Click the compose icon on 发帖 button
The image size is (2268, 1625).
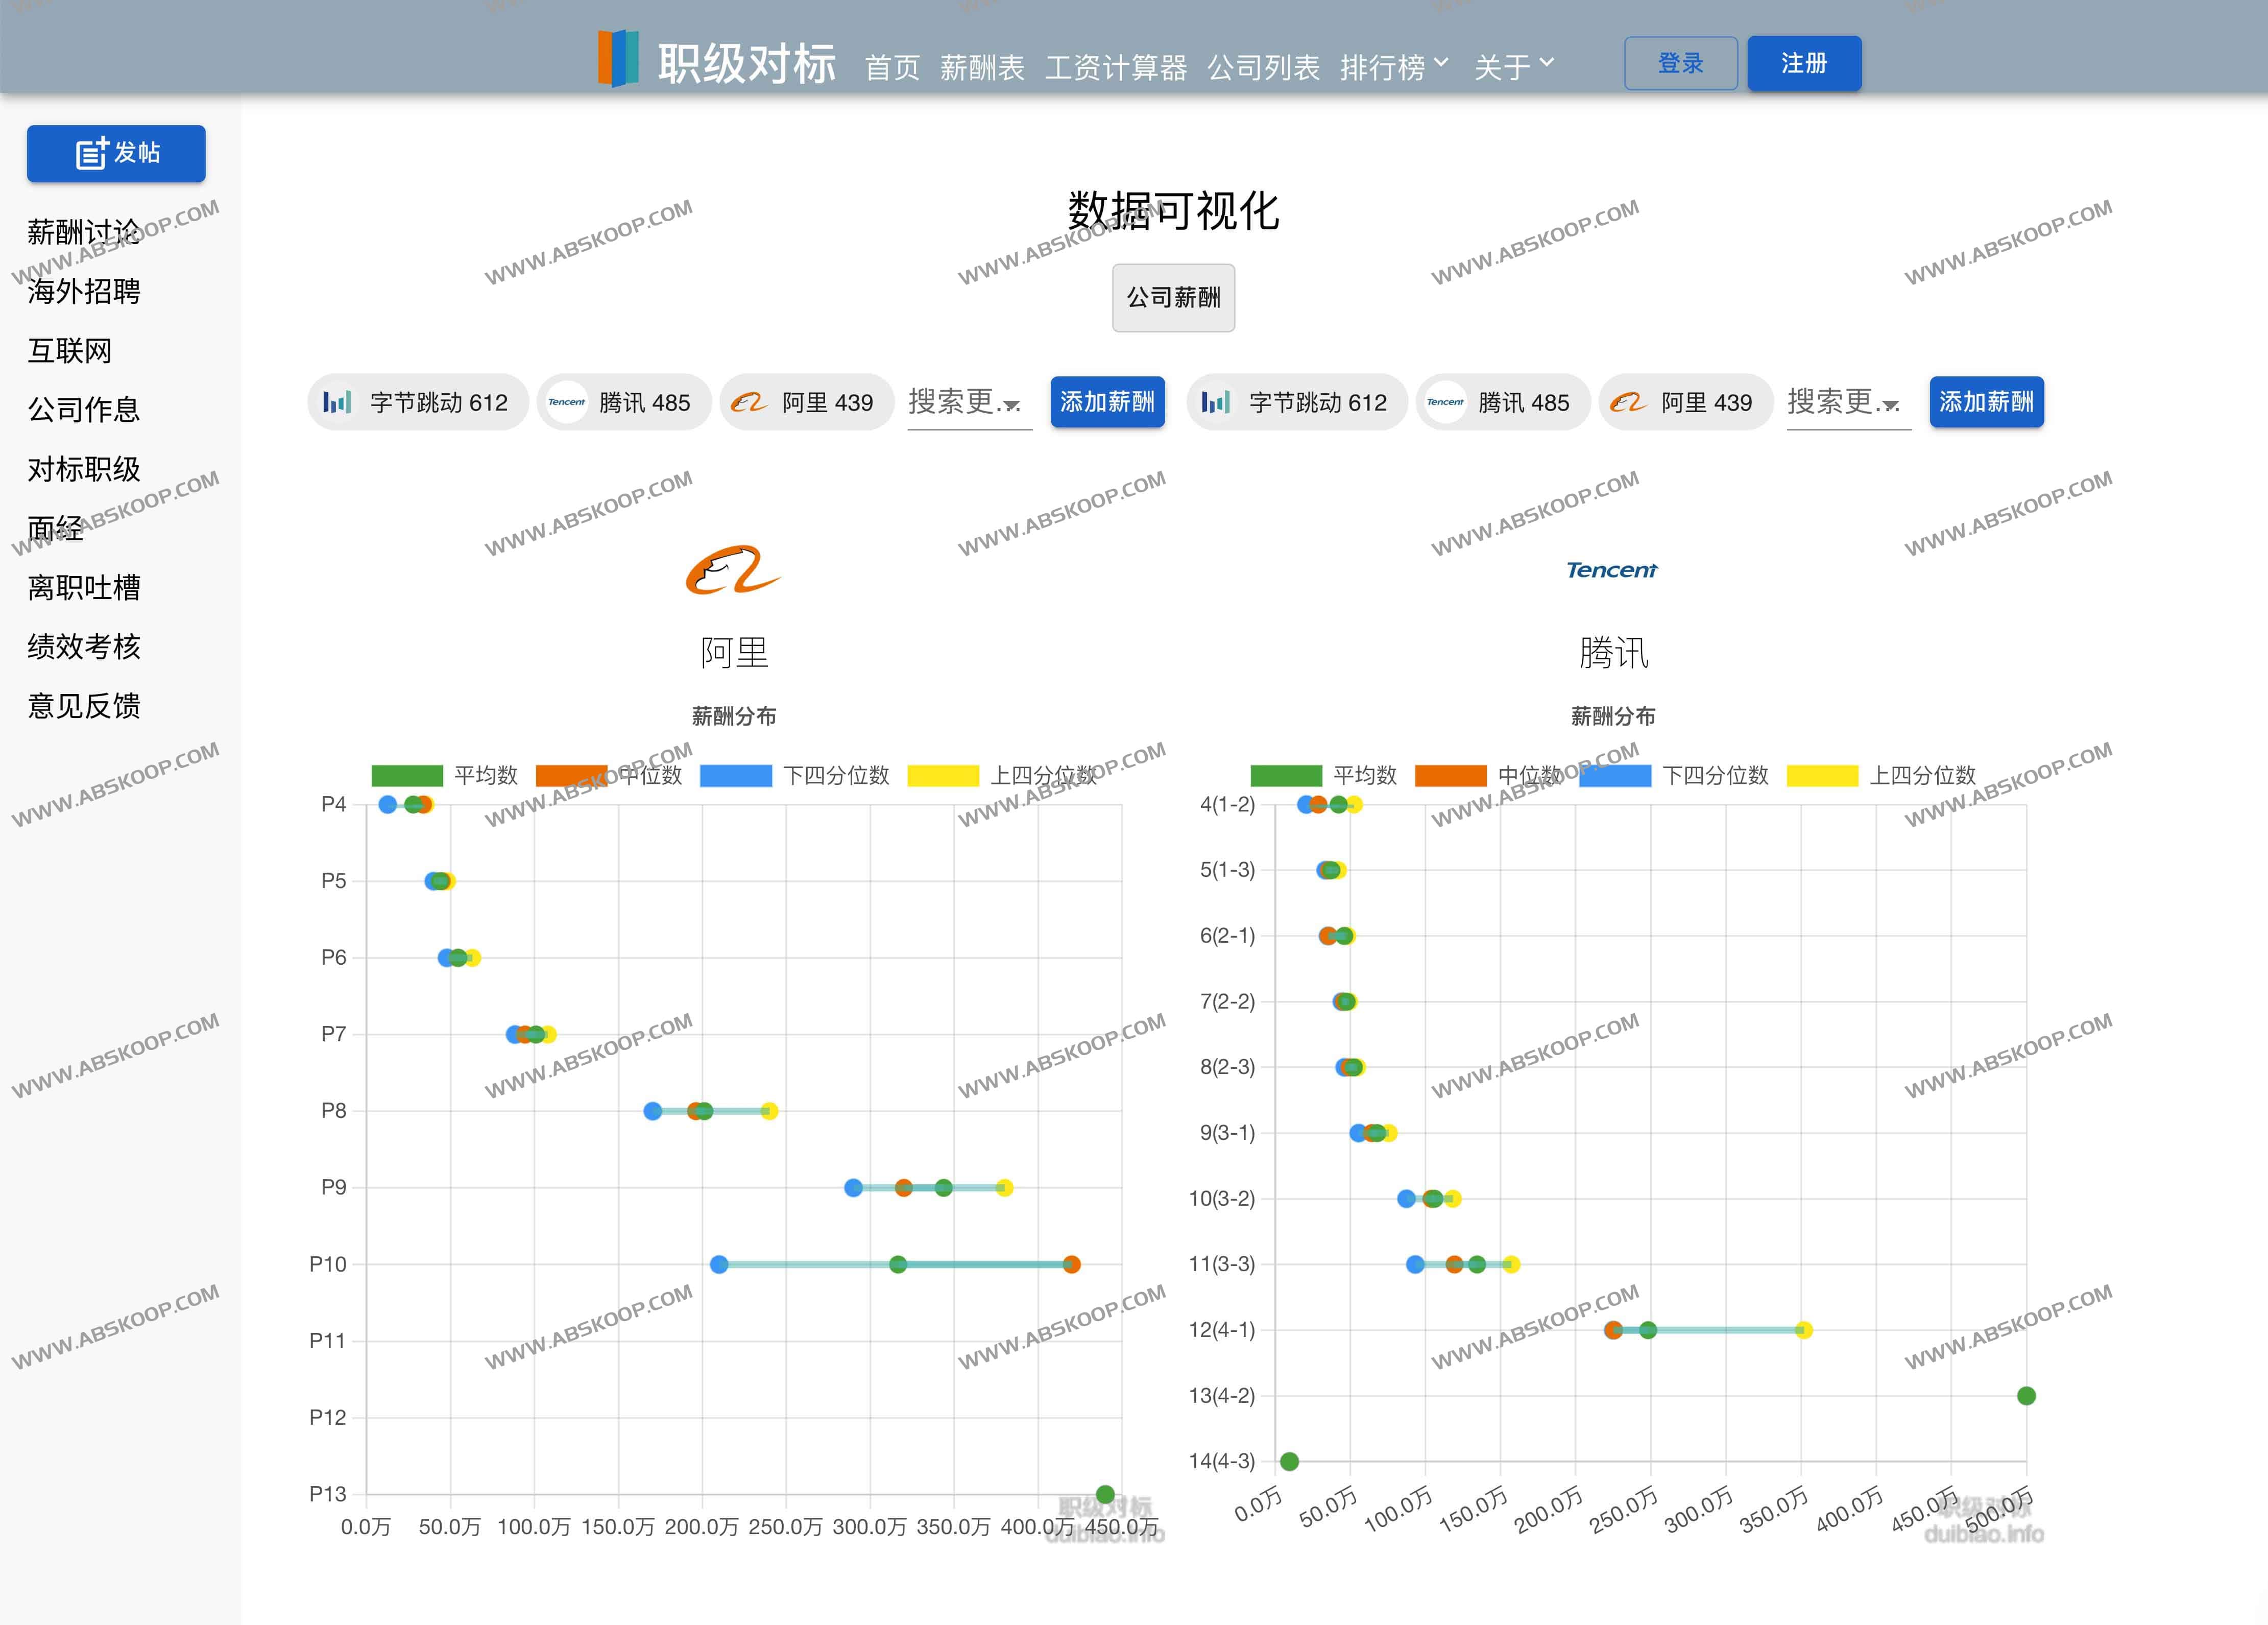coord(92,153)
